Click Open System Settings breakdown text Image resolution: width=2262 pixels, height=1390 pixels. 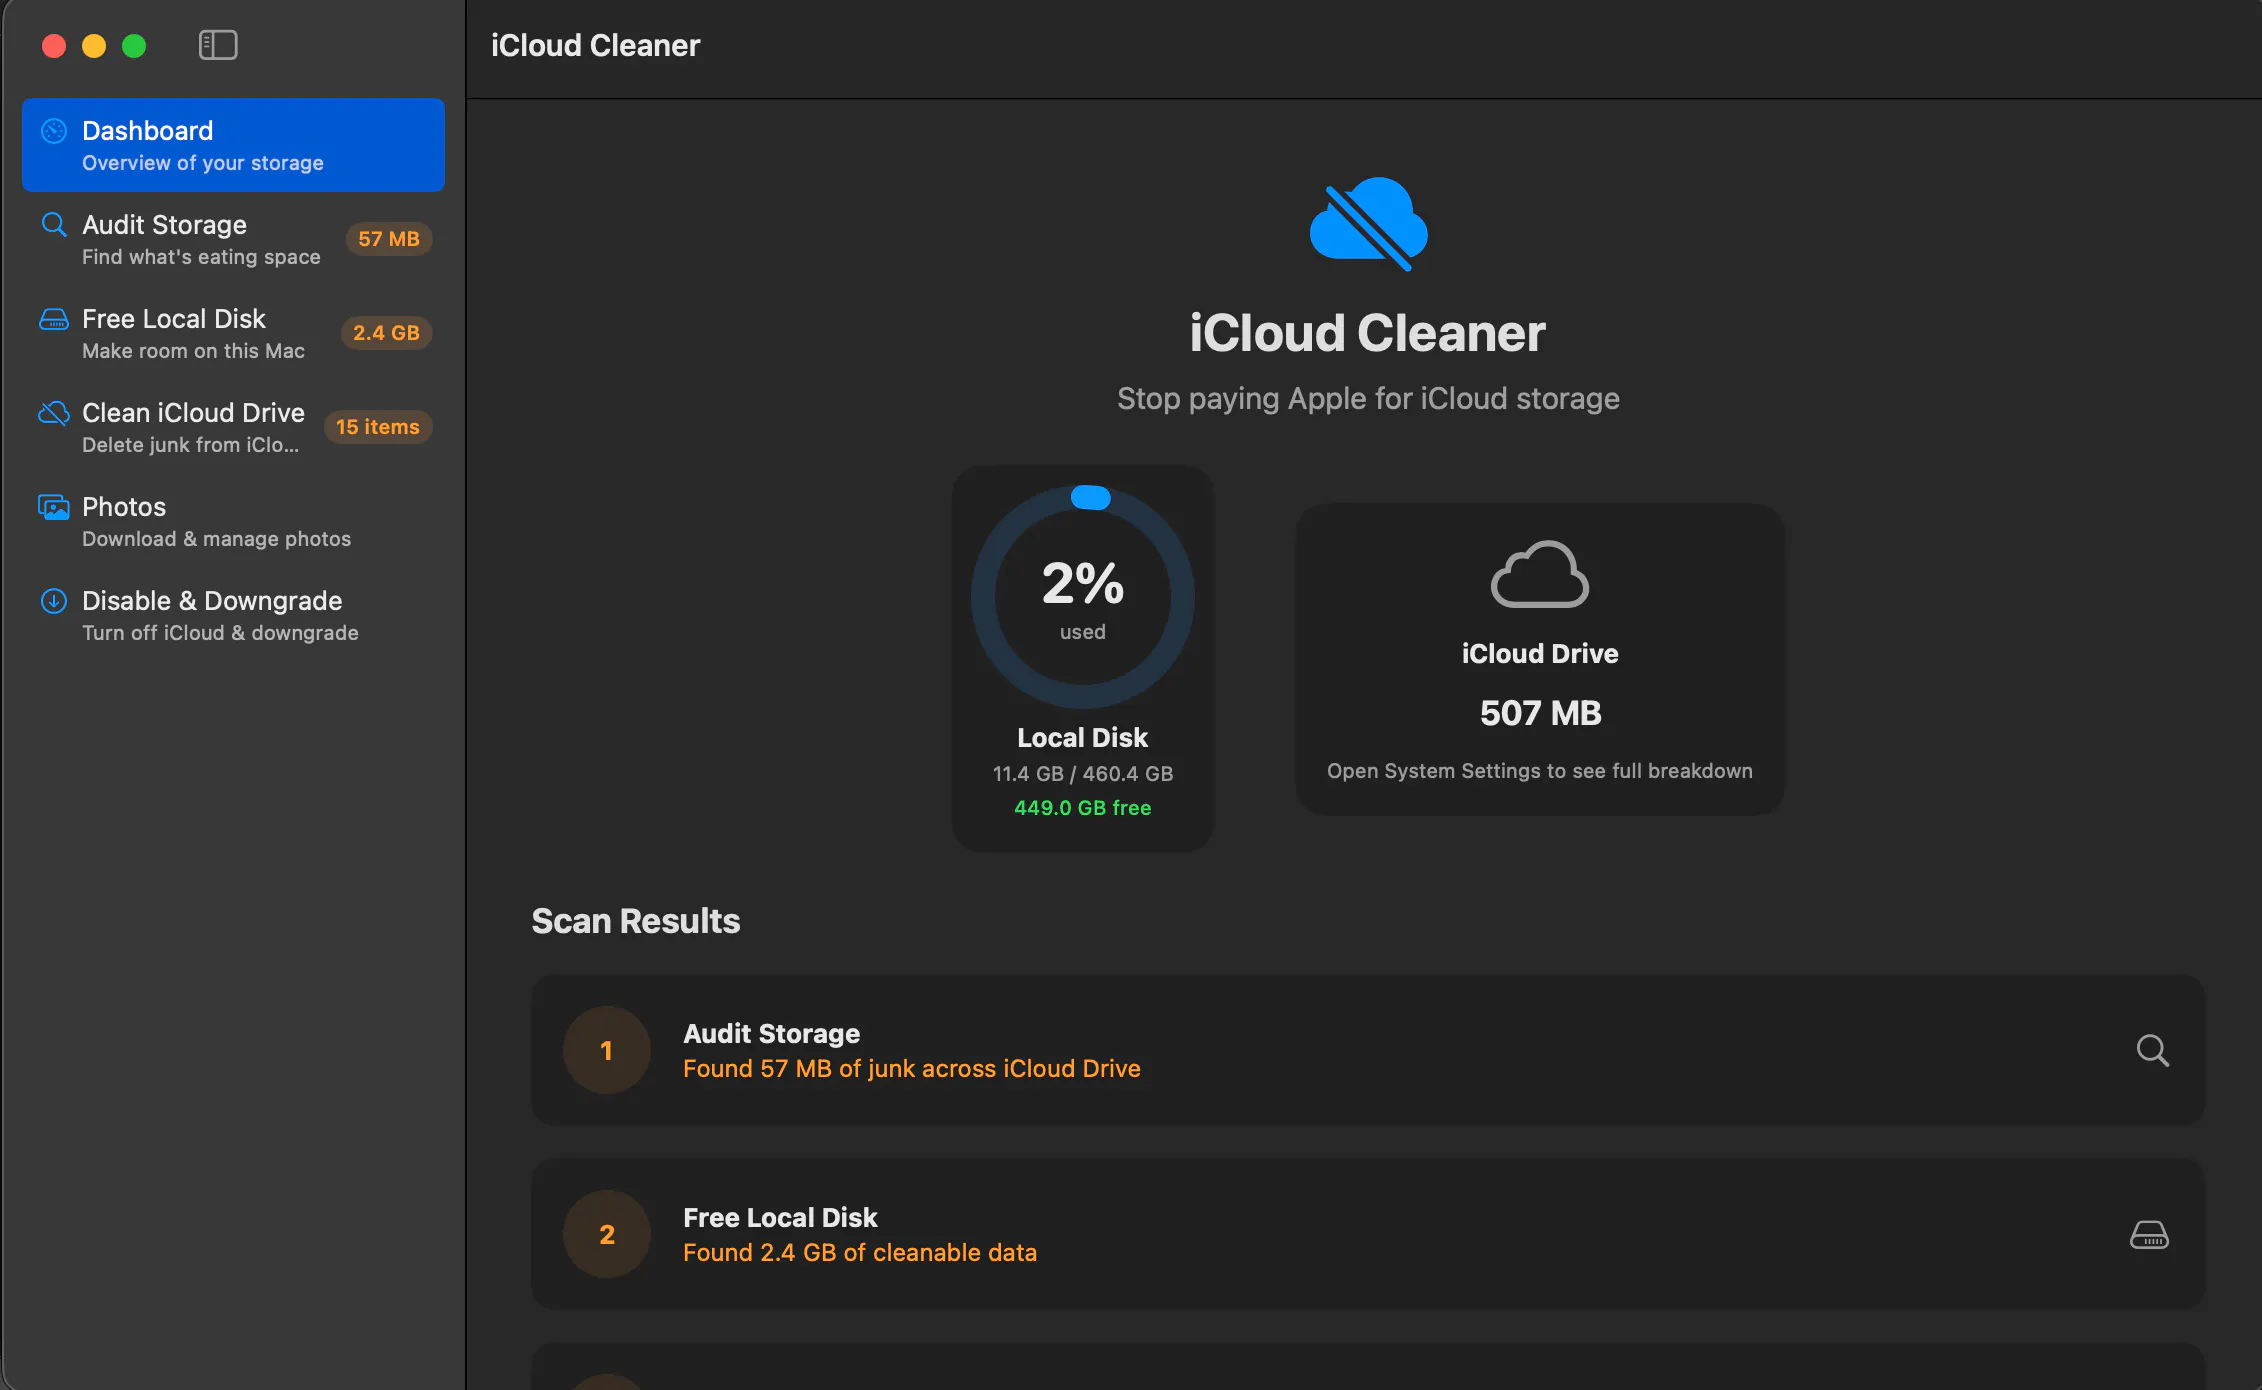click(x=1540, y=771)
